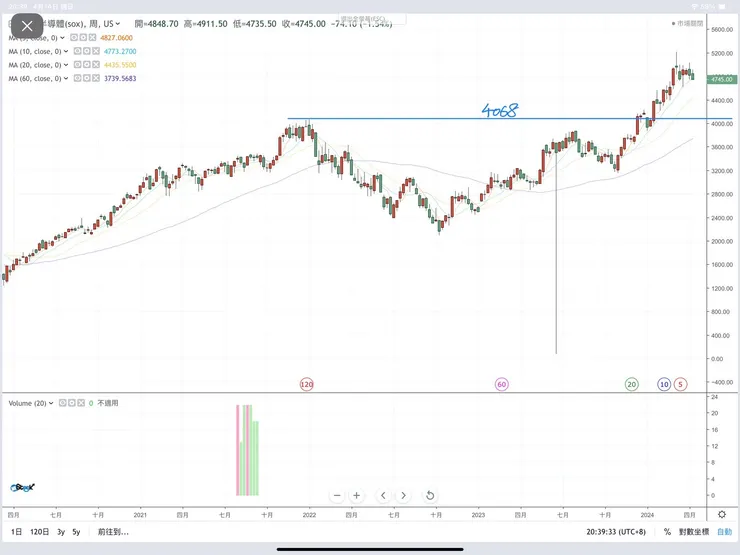This screenshot has width=740, height=555.
Task: Hide the MA 60 line with its eye icon
Action: click(77, 78)
